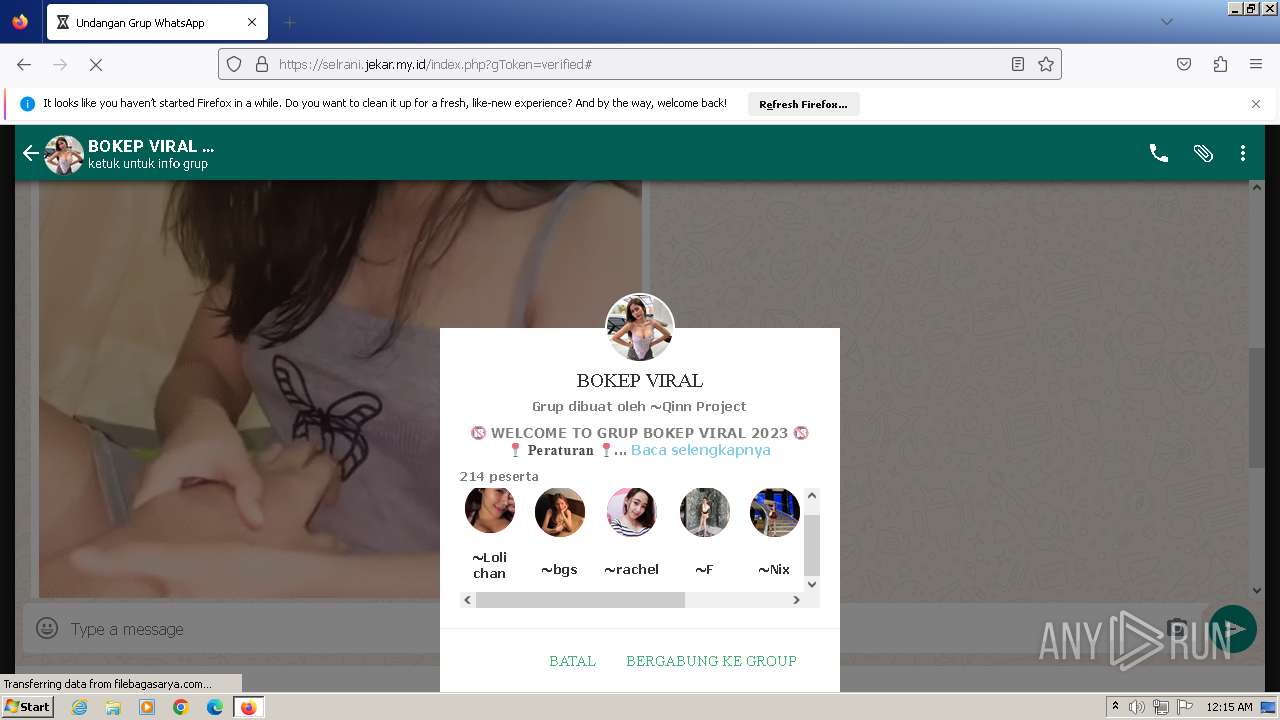Click the group avatar in chat header
The height and width of the screenshot is (720, 1280).
pos(64,154)
